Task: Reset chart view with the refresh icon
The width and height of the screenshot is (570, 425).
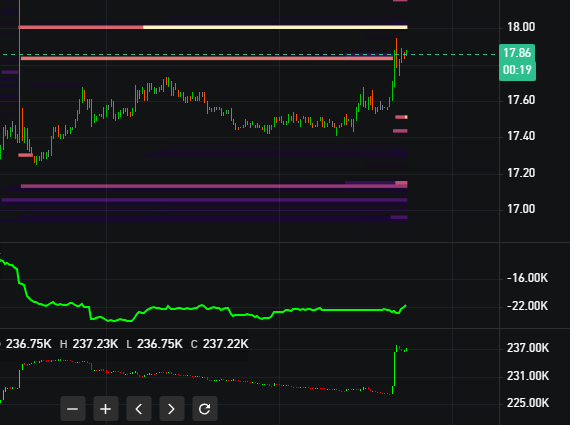Action: (x=205, y=409)
